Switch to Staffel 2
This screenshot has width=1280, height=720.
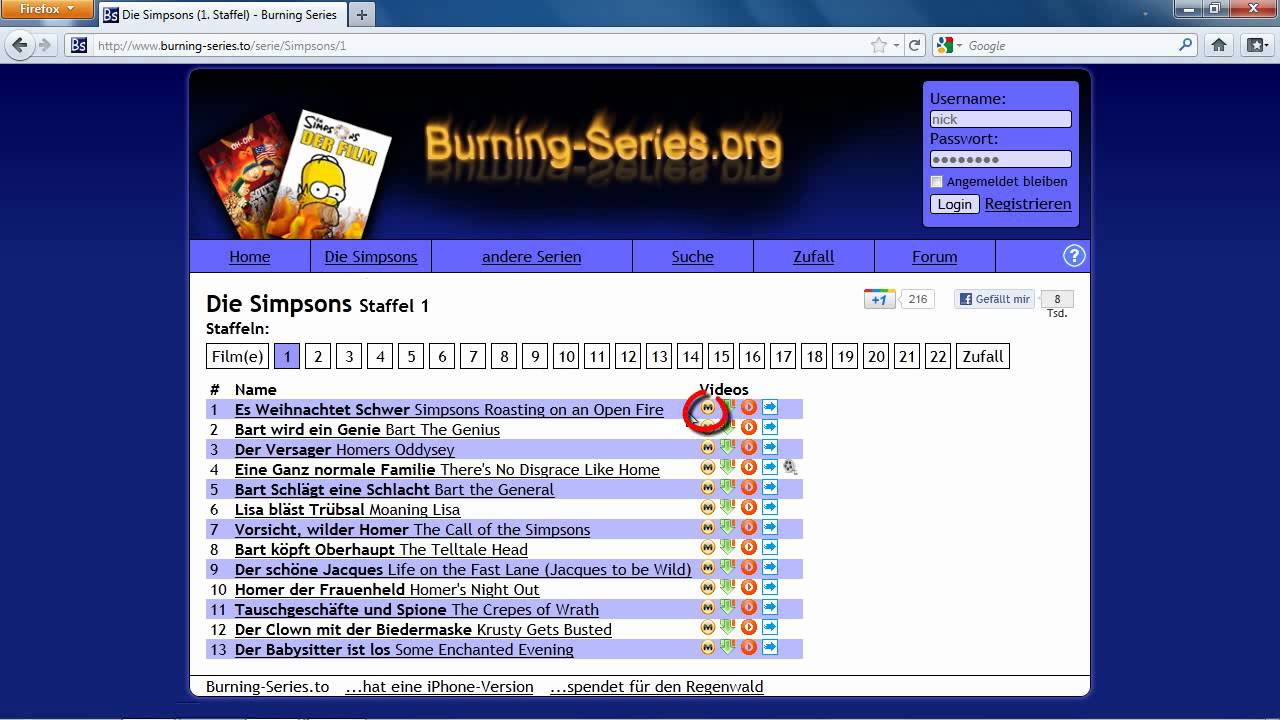(x=318, y=356)
